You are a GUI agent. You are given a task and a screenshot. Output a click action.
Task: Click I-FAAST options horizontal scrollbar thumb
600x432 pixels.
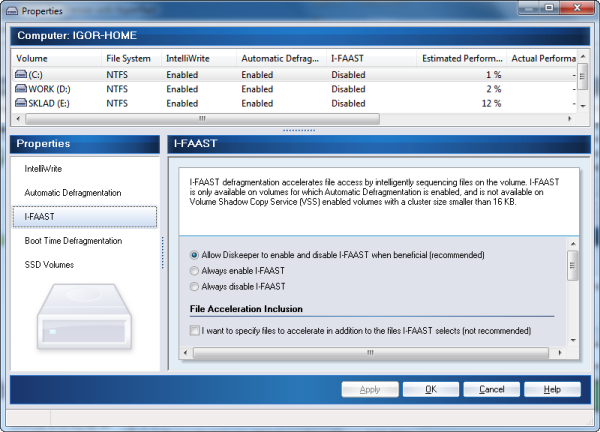point(371,352)
